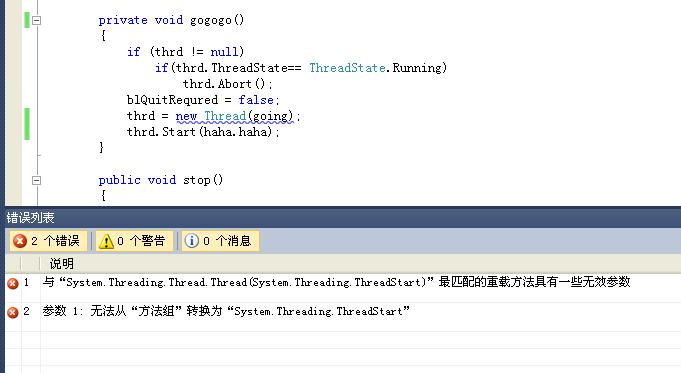Collapse the stop method outline
681x373 pixels.
tap(36, 180)
